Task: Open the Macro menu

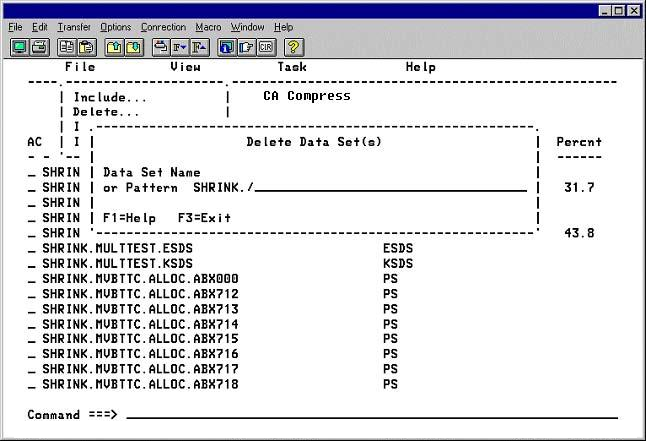Action: pos(208,27)
